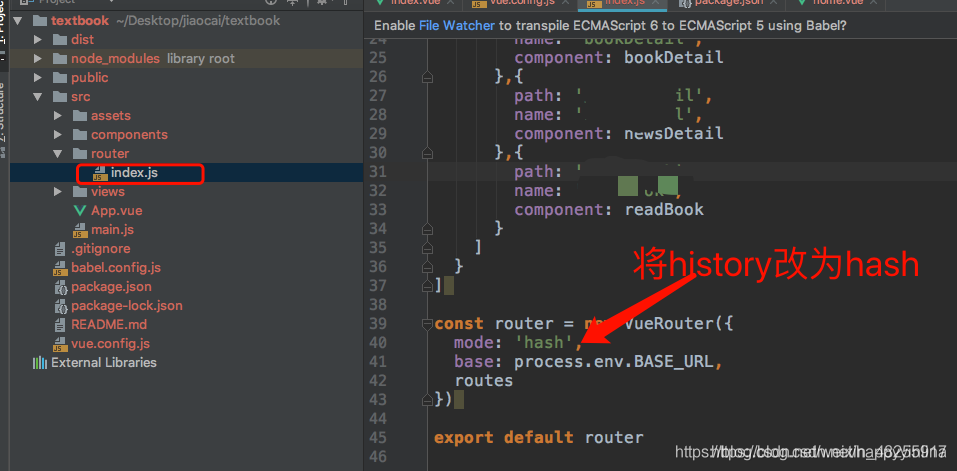The width and height of the screenshot is (957, 471).
Task: Toggle code fold marker at line 34
Action: 427,229
